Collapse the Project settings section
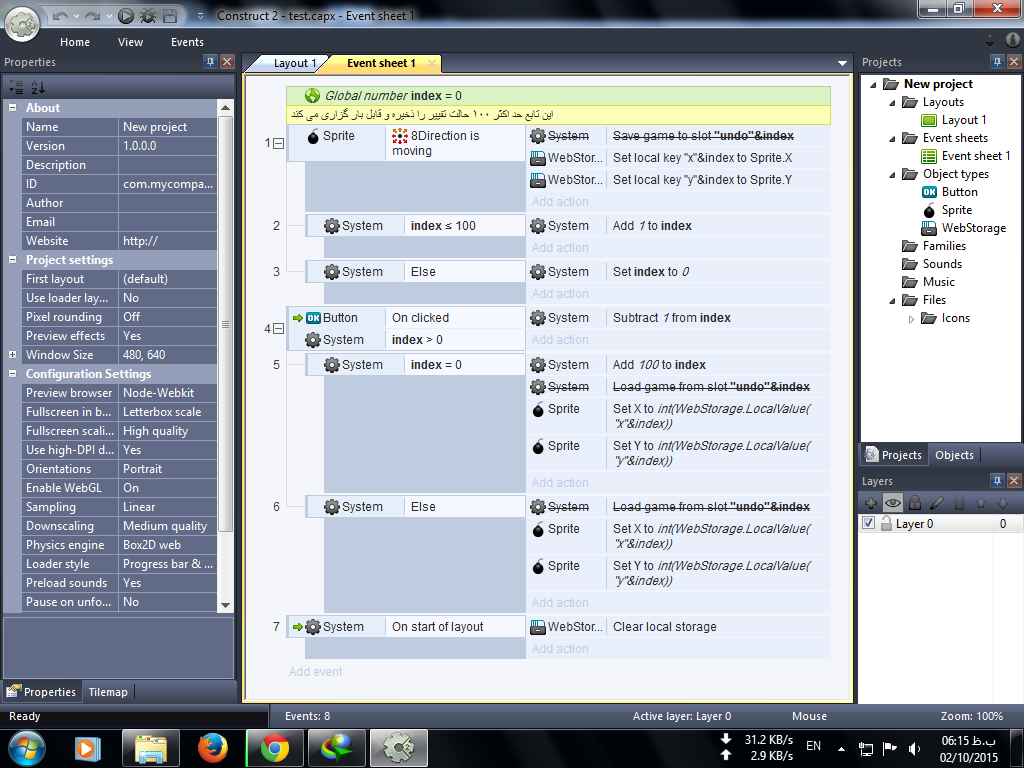This screenshot has height=768, width=1024. (12, 260)
